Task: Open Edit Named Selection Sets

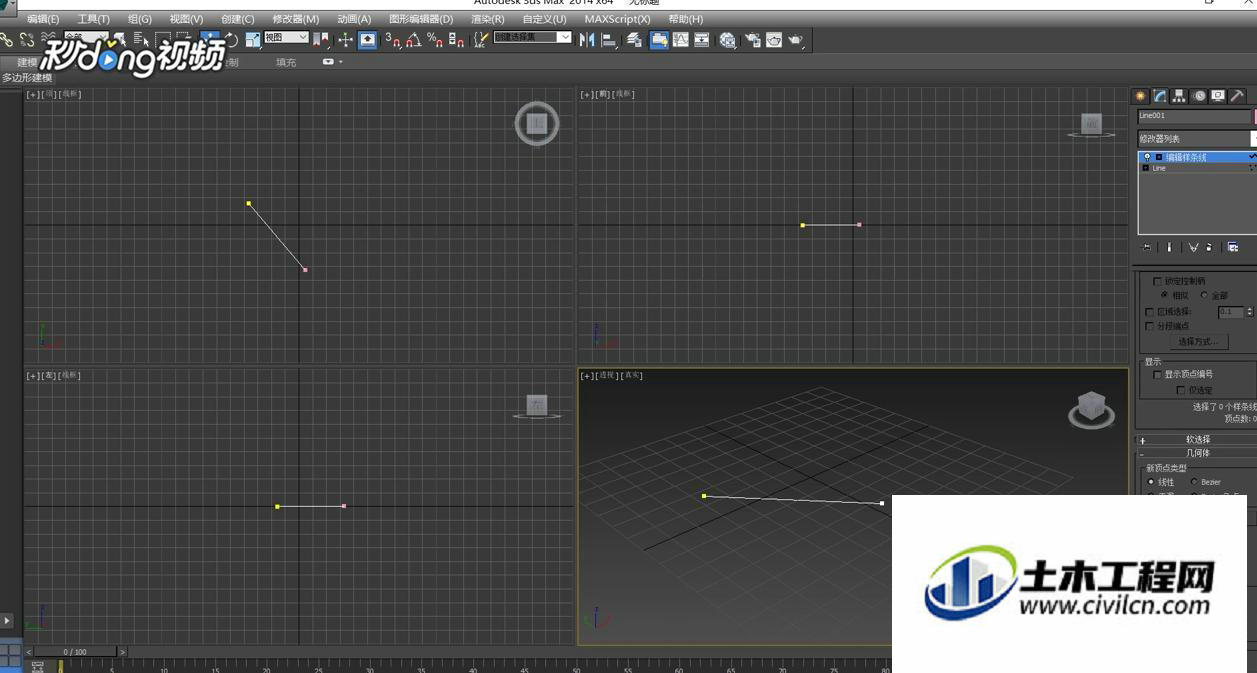Action: (x=481, y=39)
